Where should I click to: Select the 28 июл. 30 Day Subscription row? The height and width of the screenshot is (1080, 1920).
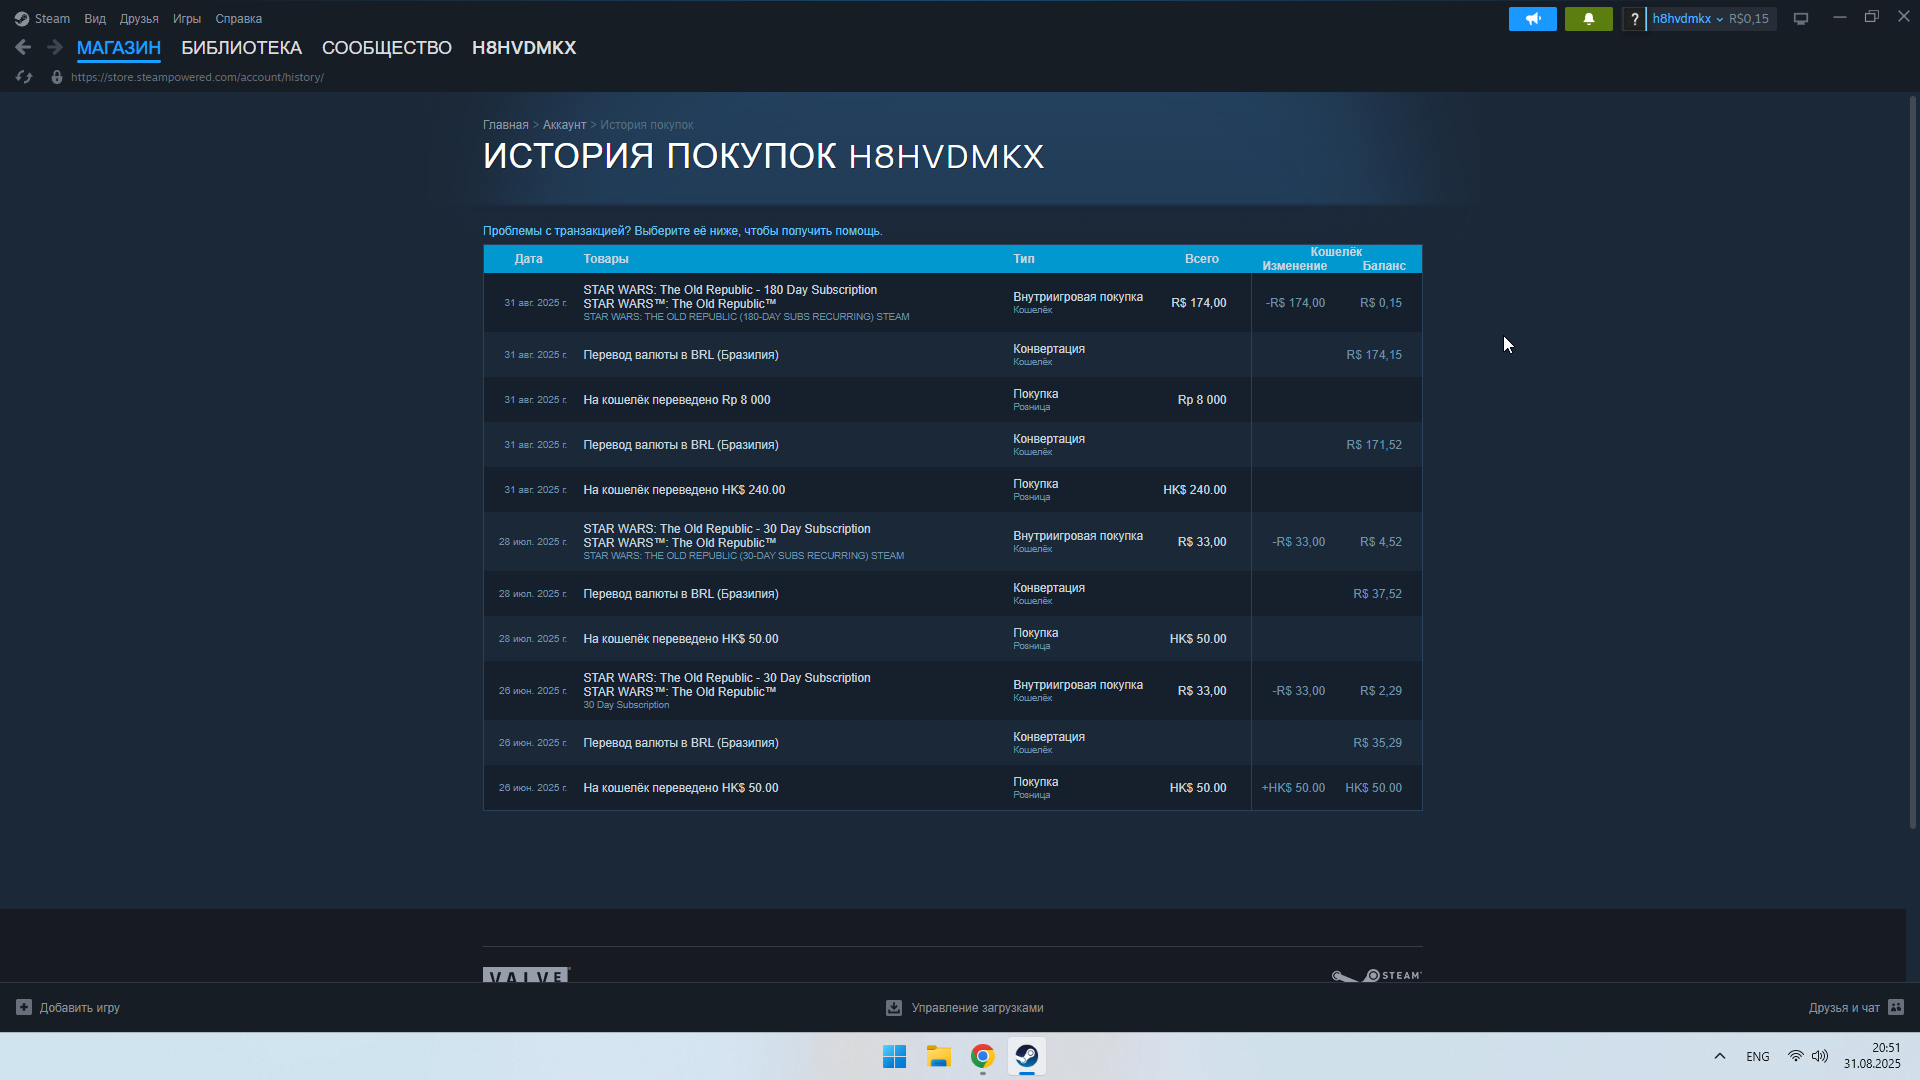coord(952,542)
